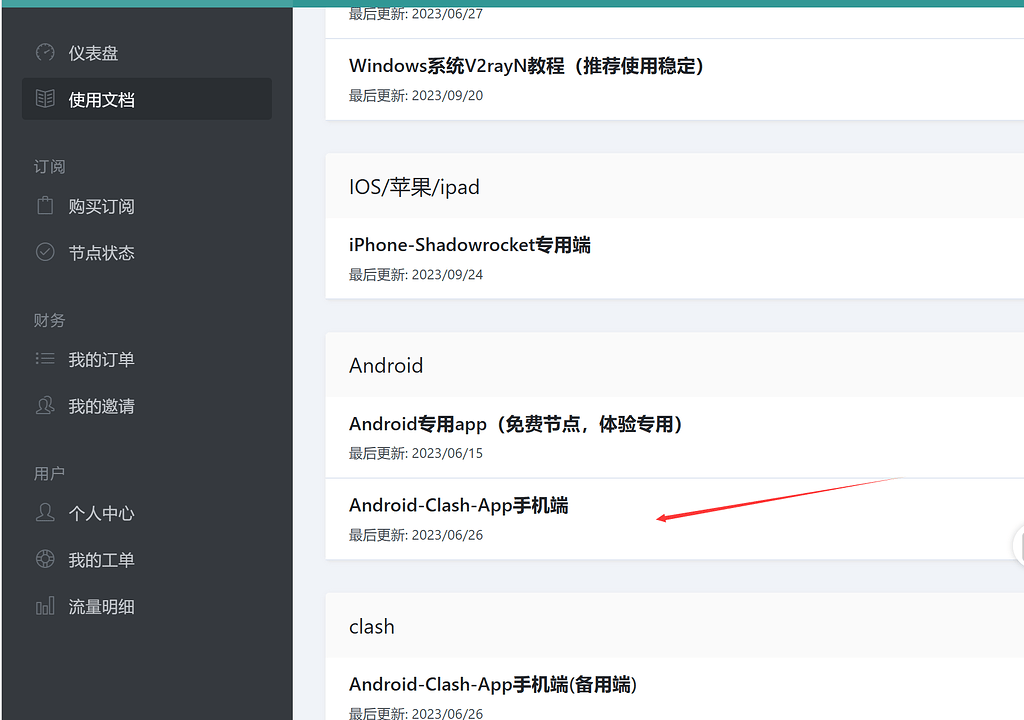Open 流量明细 from the sidebar

click(101, 606)
